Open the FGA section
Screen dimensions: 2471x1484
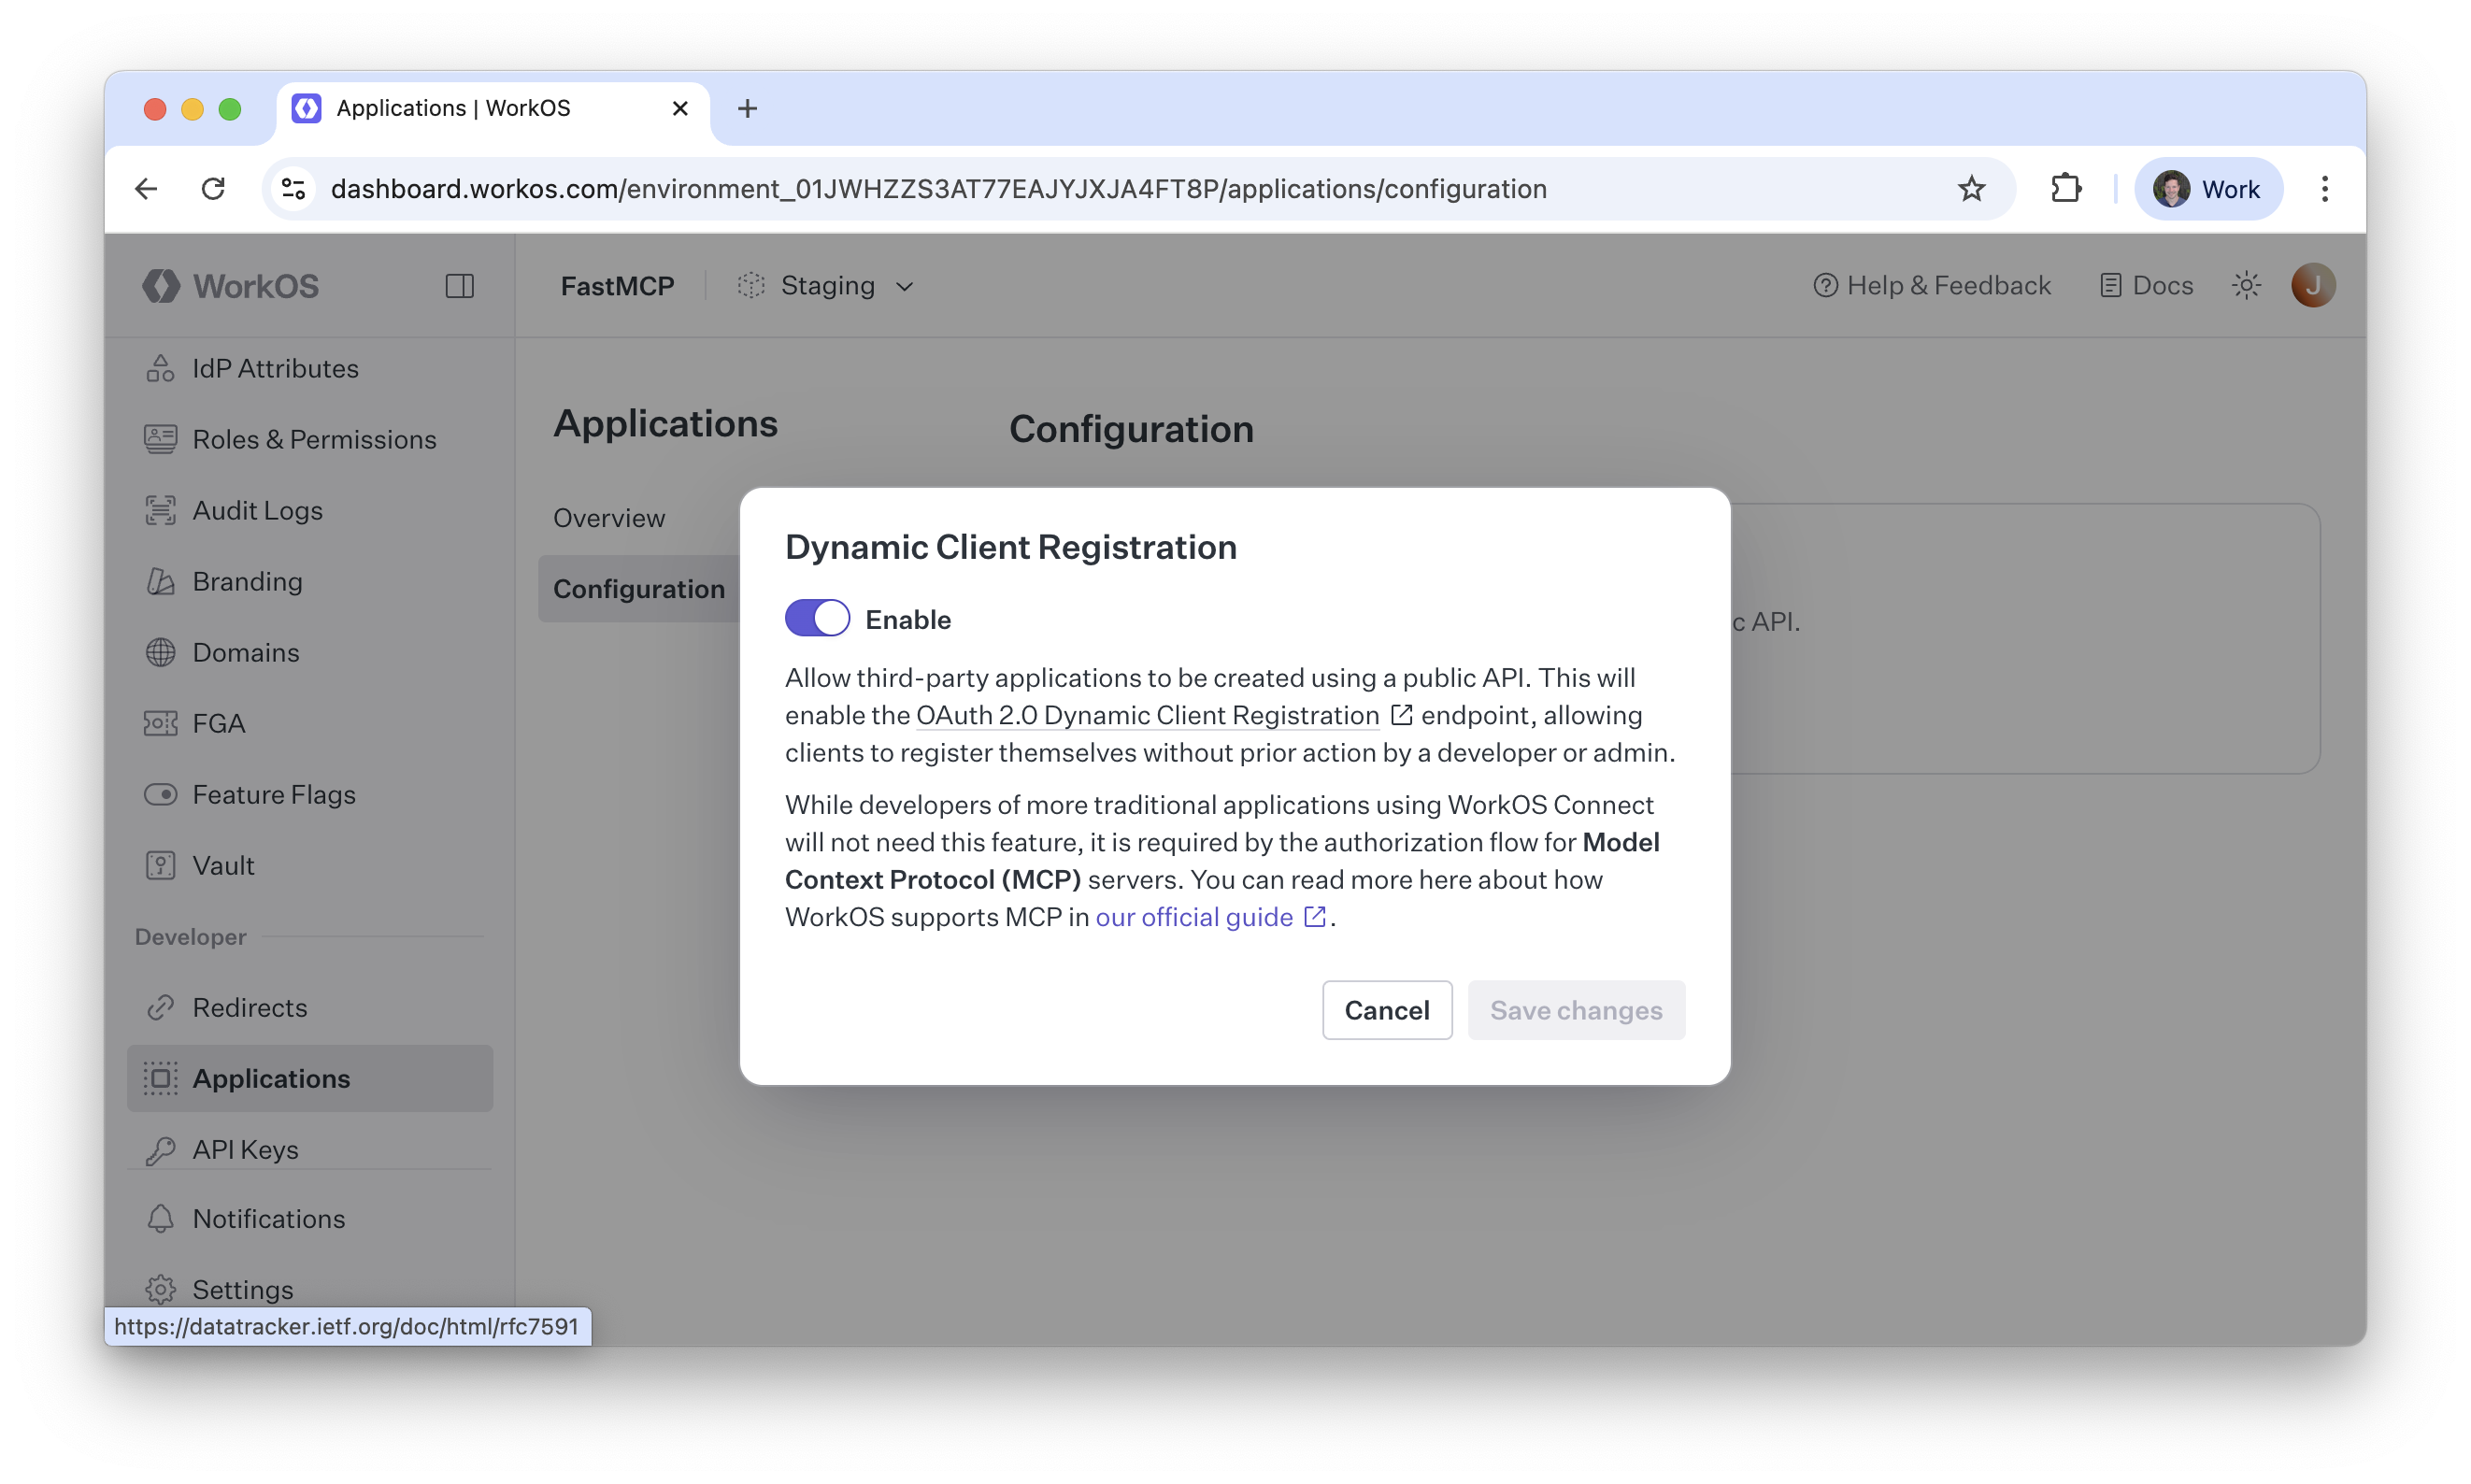[218, 723]
